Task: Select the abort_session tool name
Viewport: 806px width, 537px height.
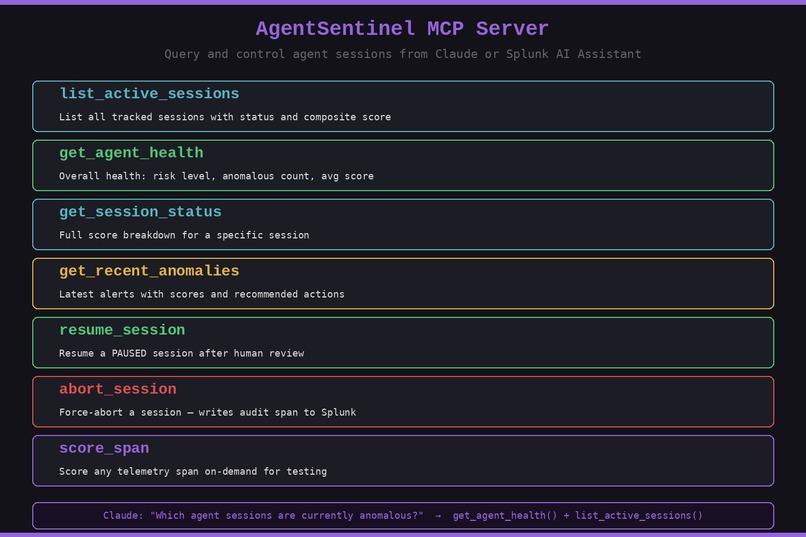Action: (x=118, y=389)
